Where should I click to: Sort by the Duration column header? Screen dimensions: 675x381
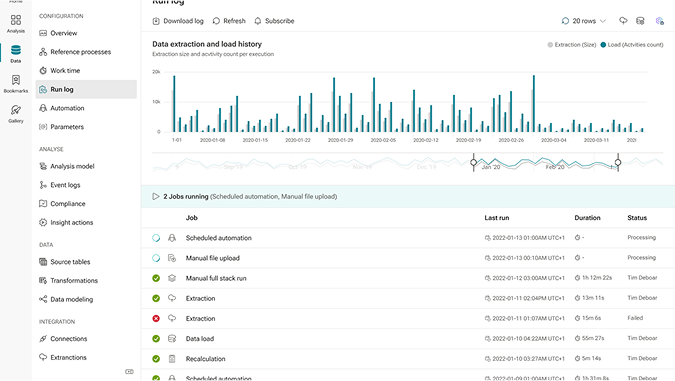pyautogui.click(x=587, y=218)
